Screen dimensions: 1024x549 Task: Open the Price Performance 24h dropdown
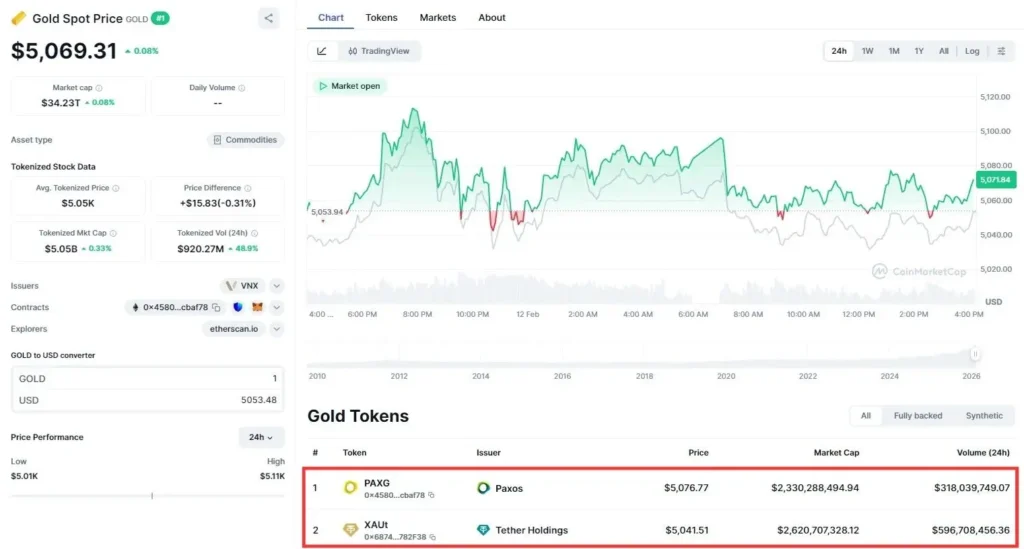click(x=261, y=437)
